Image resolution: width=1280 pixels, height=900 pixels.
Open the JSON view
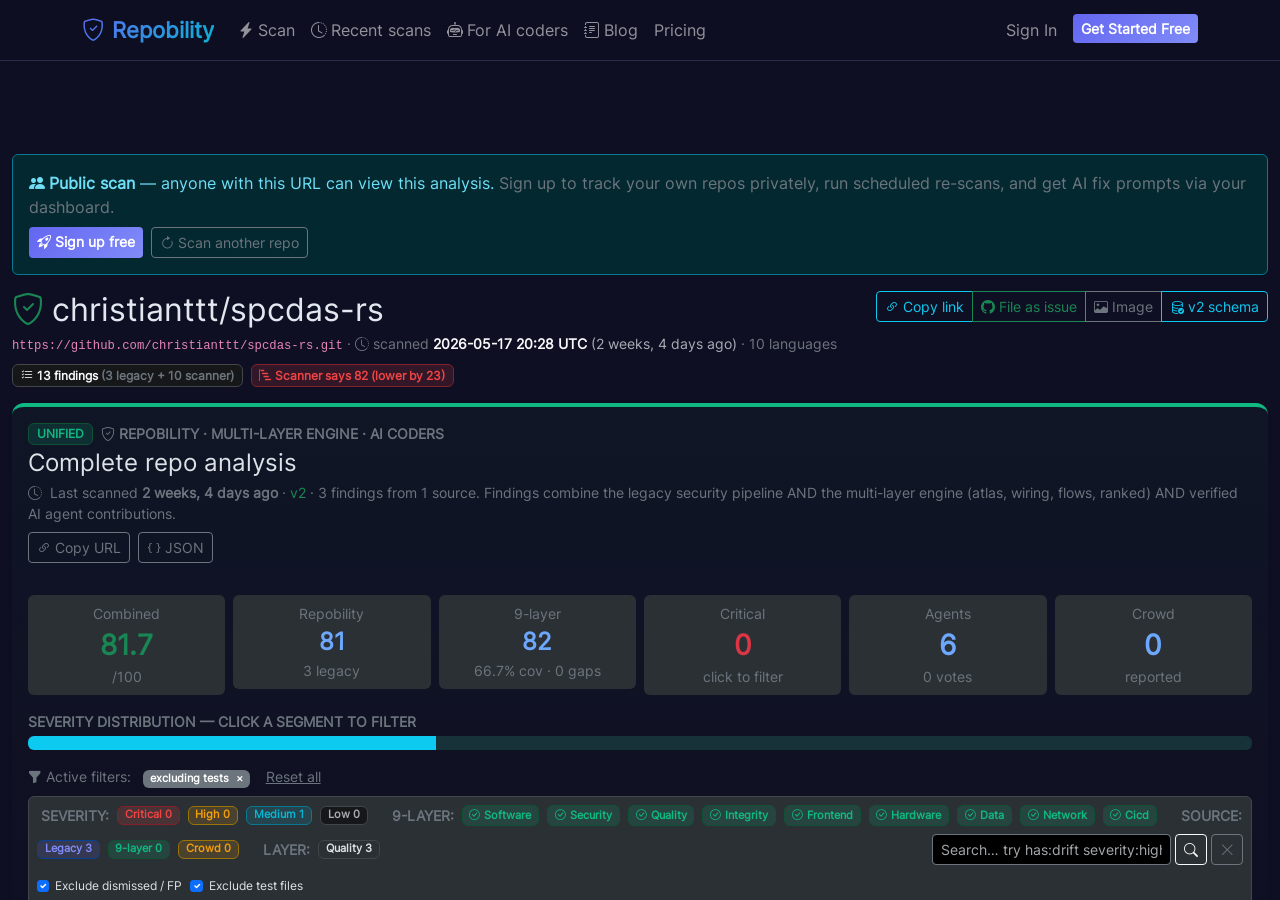click(x=175, y=547)
